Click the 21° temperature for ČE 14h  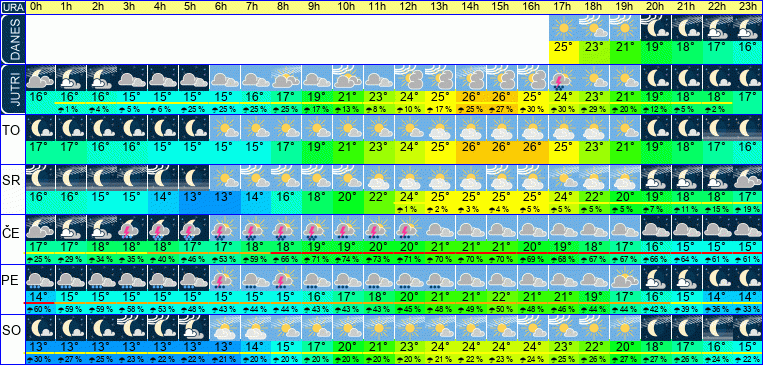[x=471, y=247]
